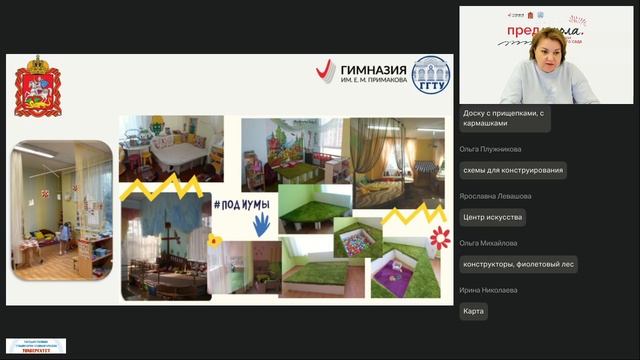Click chat message 'Доску с прищепками, с кармашками'
Viewport: 640px width, 360px height.
pyautogui.click(x=505, y=118)
